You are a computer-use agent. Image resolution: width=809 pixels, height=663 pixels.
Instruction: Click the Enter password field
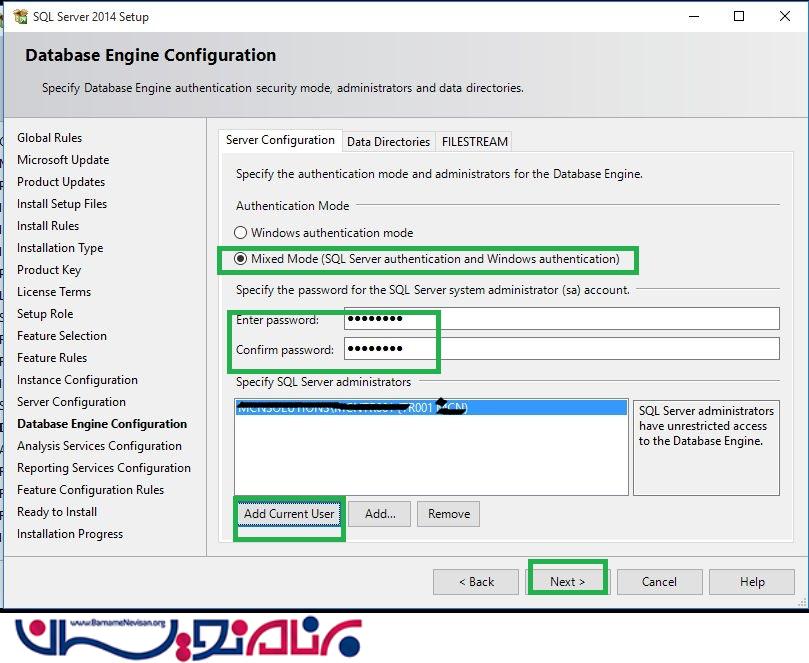(561, 319)
